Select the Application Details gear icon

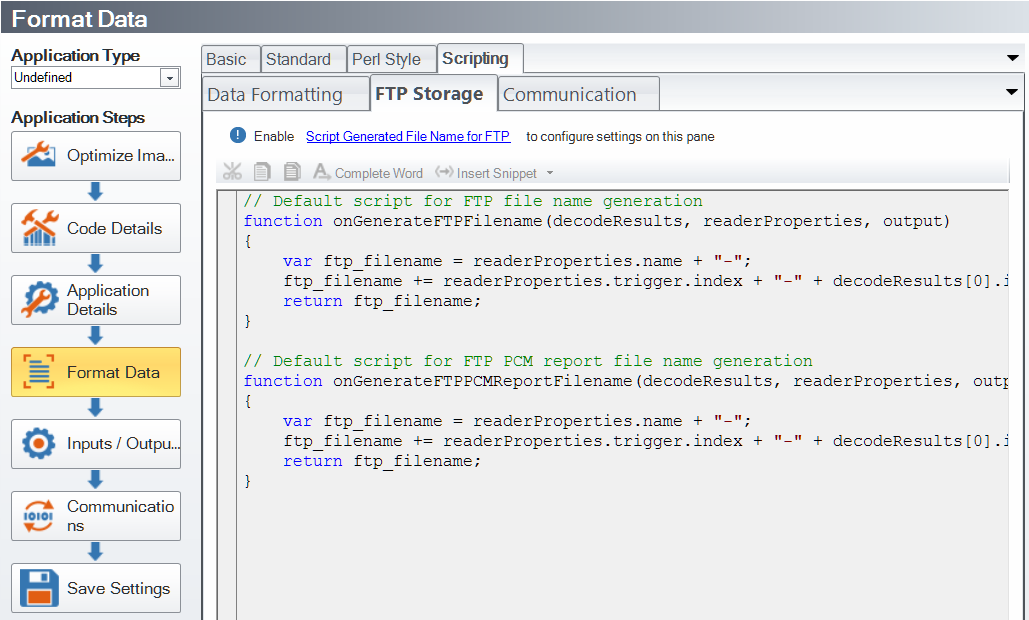39,300
